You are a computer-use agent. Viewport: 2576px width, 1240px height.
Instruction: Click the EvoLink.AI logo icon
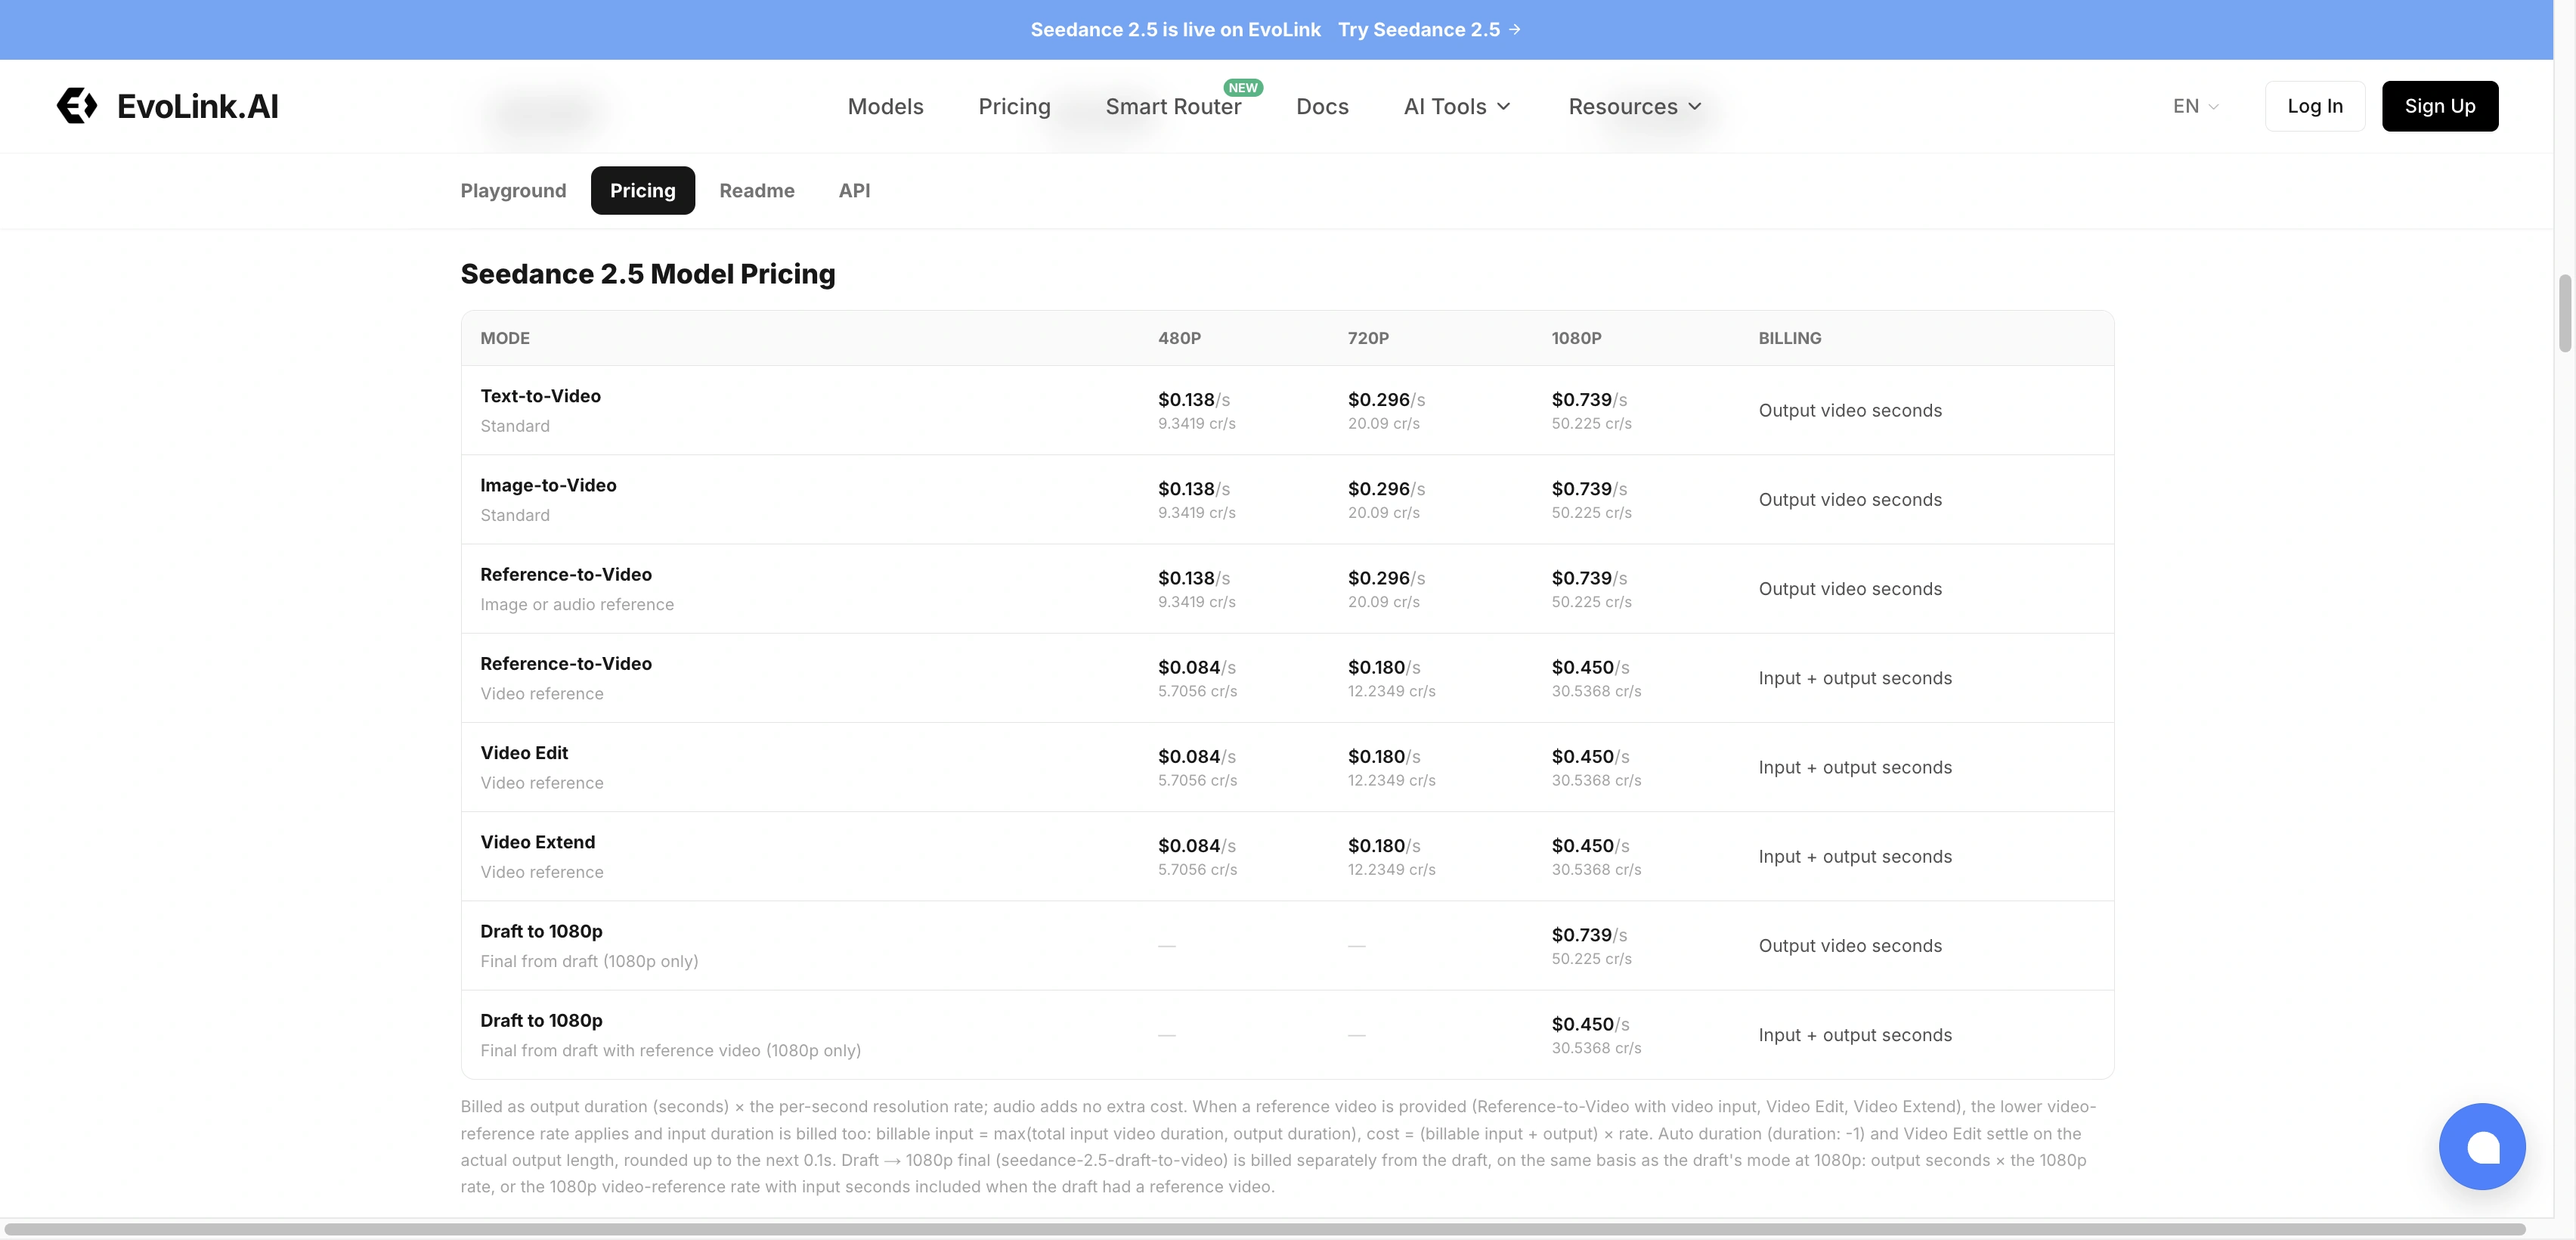[x=76, y=106]
